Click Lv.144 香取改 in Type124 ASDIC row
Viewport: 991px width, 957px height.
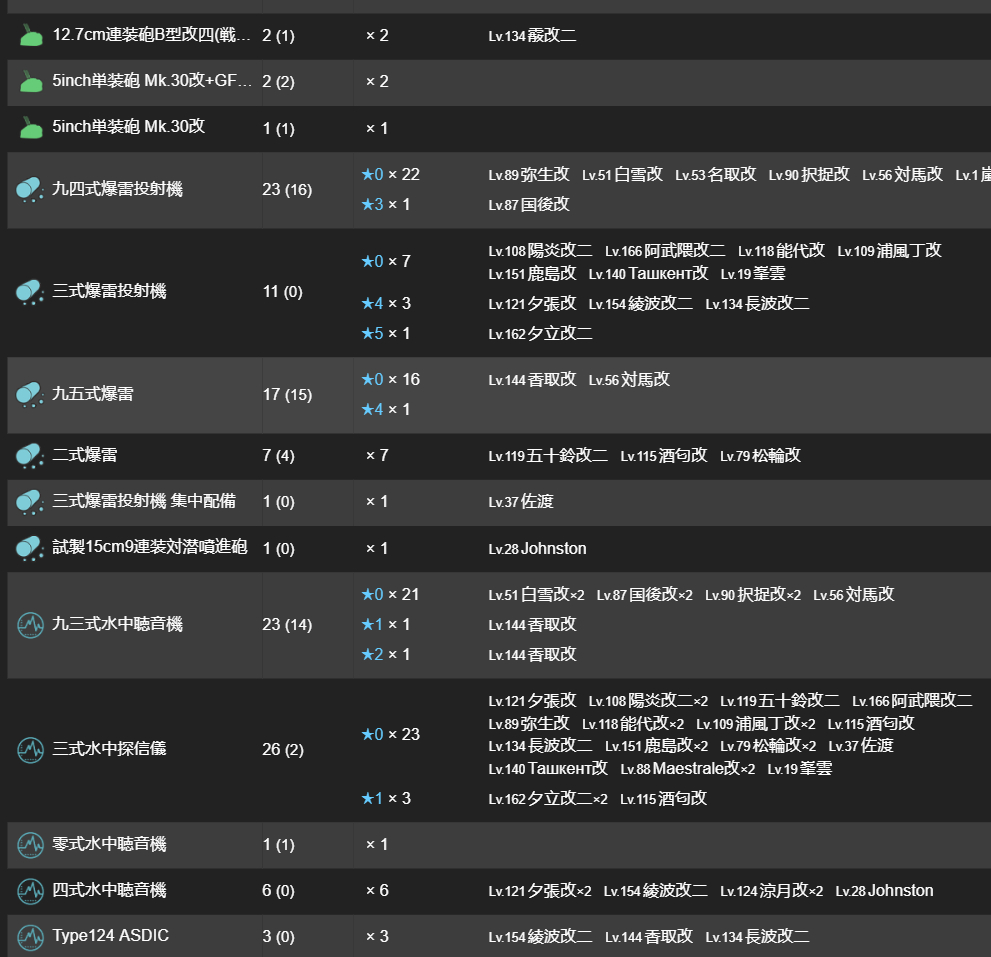click(649, 937)
